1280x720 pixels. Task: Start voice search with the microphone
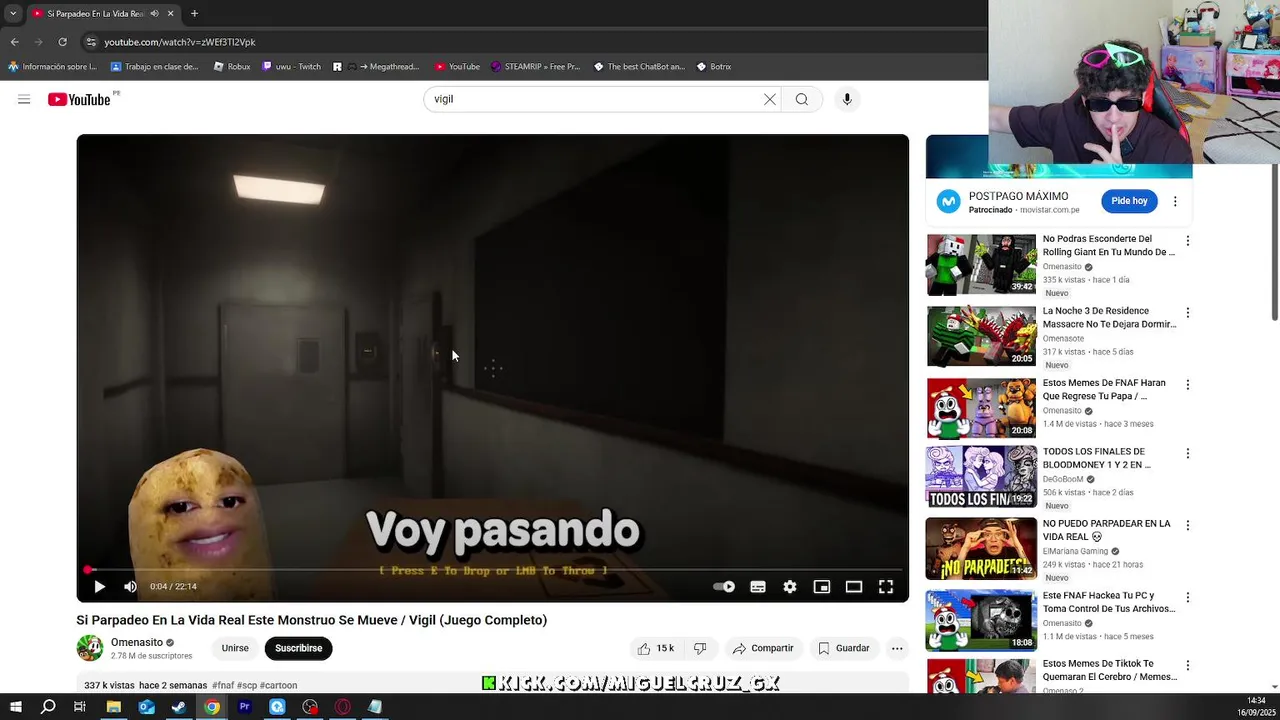(x=847, y=99)
